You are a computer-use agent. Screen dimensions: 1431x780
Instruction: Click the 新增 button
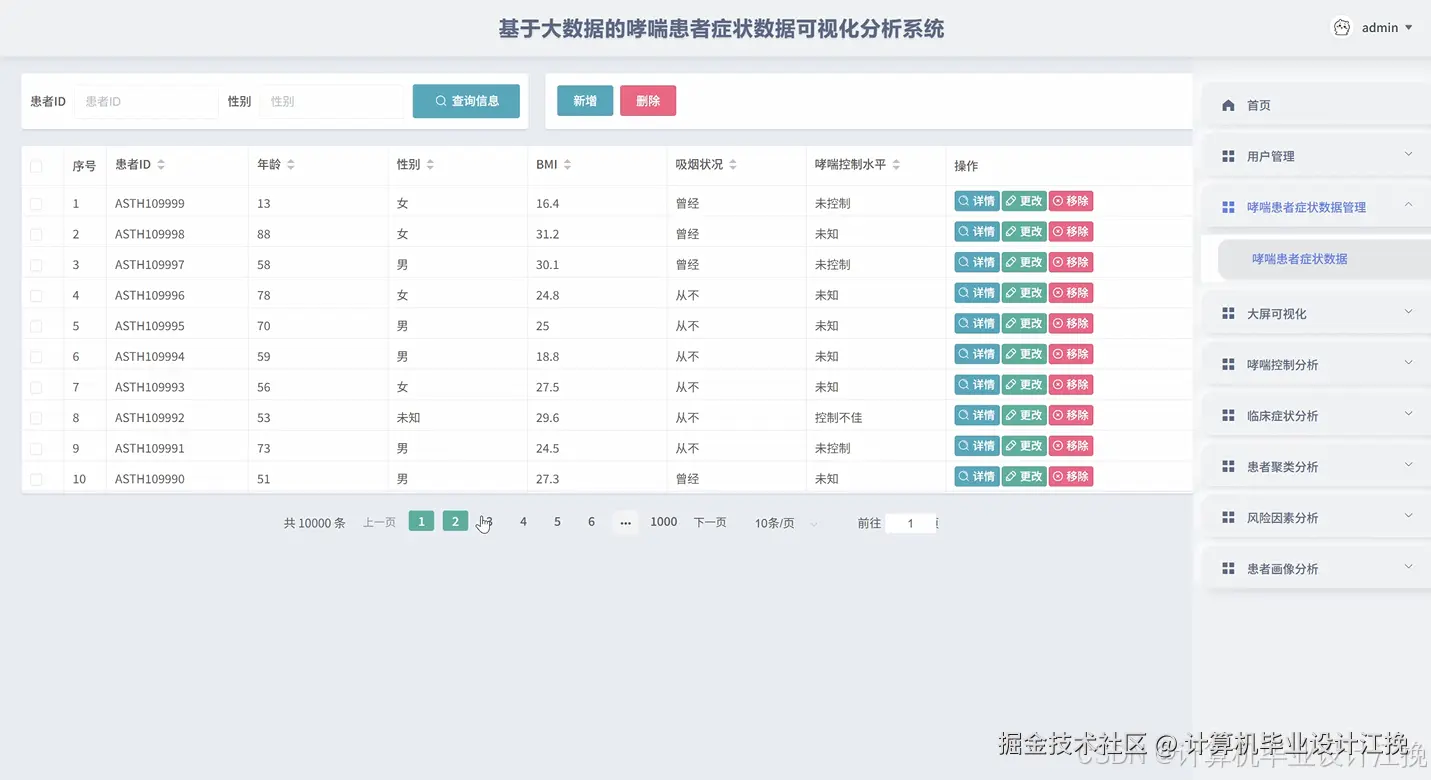pyautogui.click(x=584, y=100)
